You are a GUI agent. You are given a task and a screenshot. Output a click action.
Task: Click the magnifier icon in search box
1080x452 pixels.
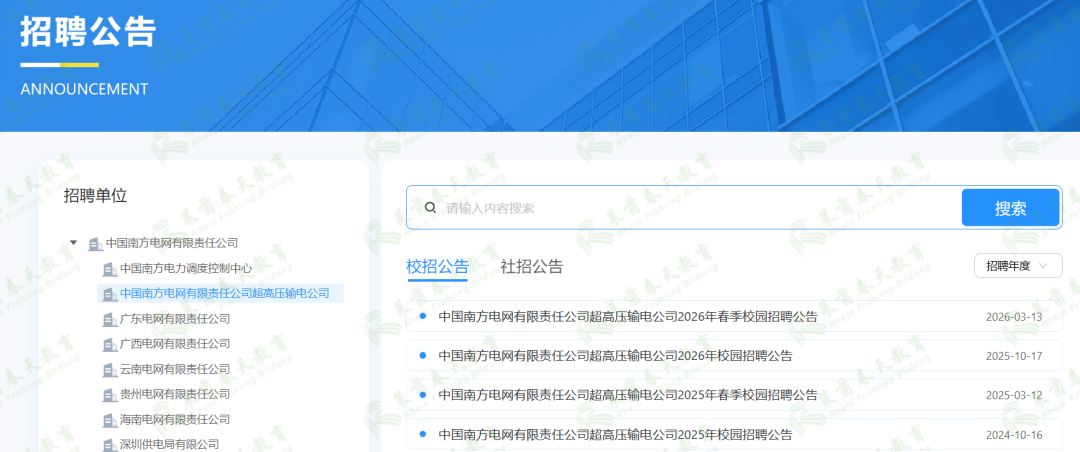coord(430,207)
